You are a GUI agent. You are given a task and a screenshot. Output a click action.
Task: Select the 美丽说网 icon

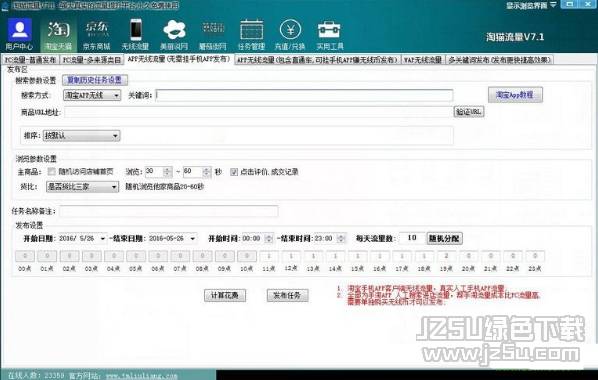pos(174,34)
